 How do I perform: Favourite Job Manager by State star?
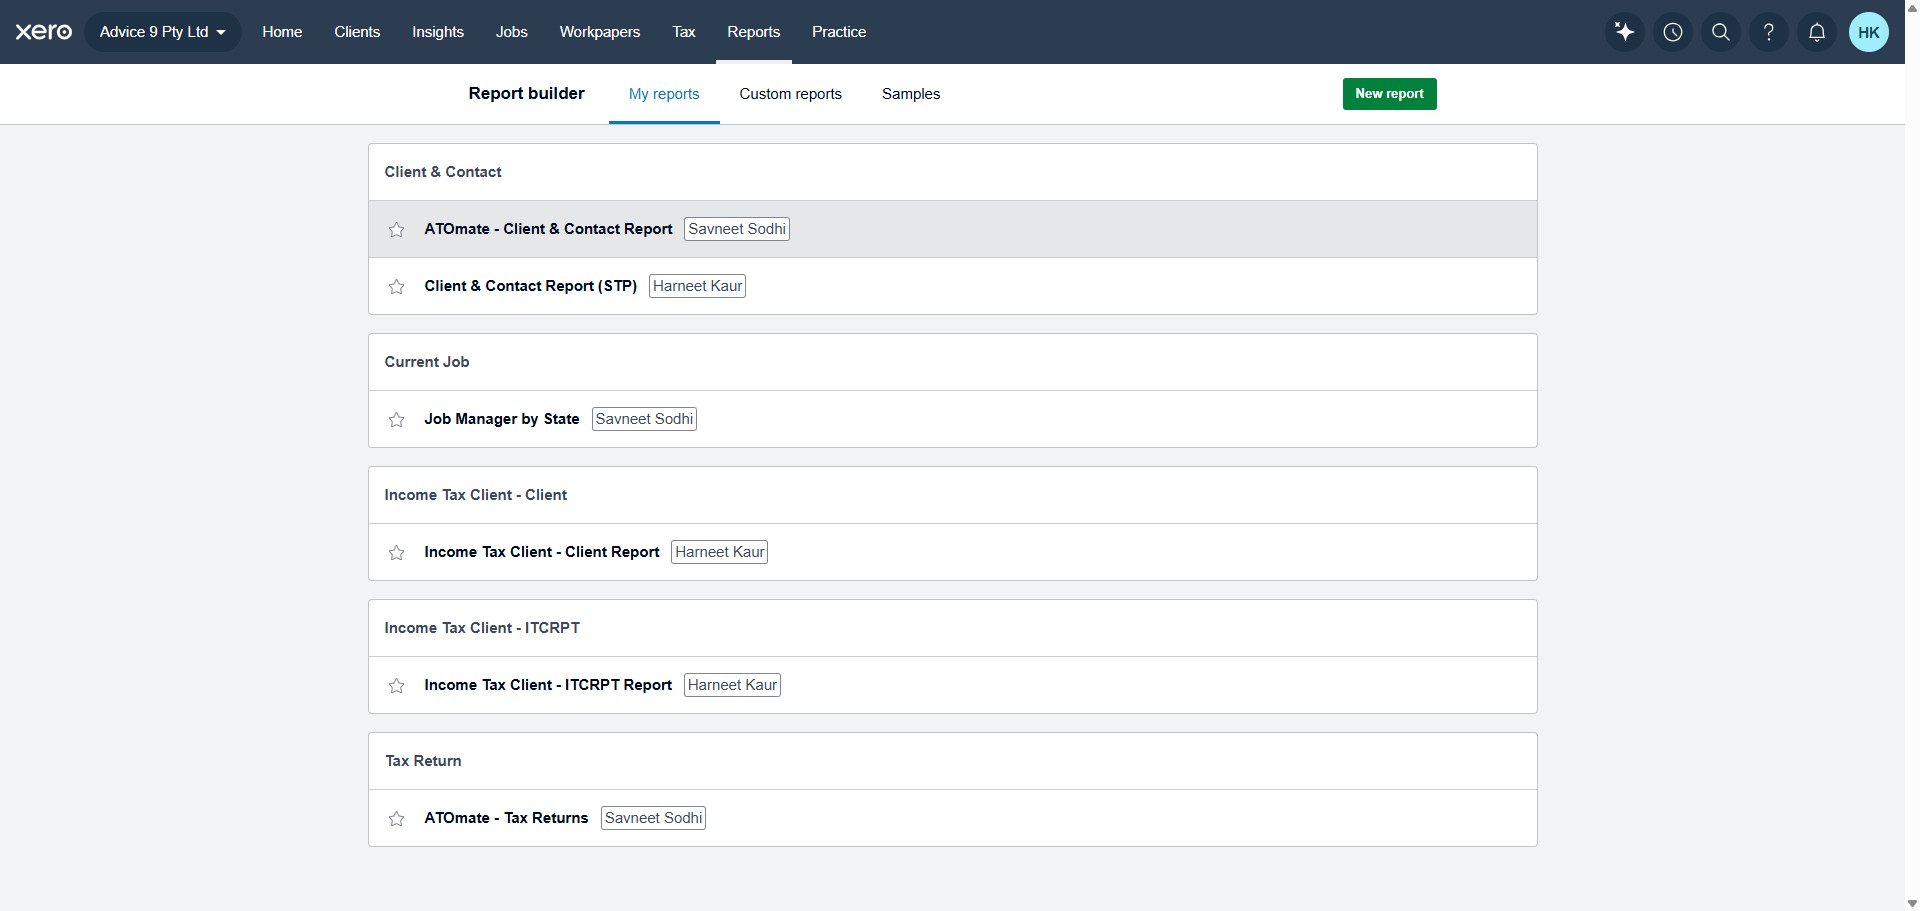coord(397,420)
